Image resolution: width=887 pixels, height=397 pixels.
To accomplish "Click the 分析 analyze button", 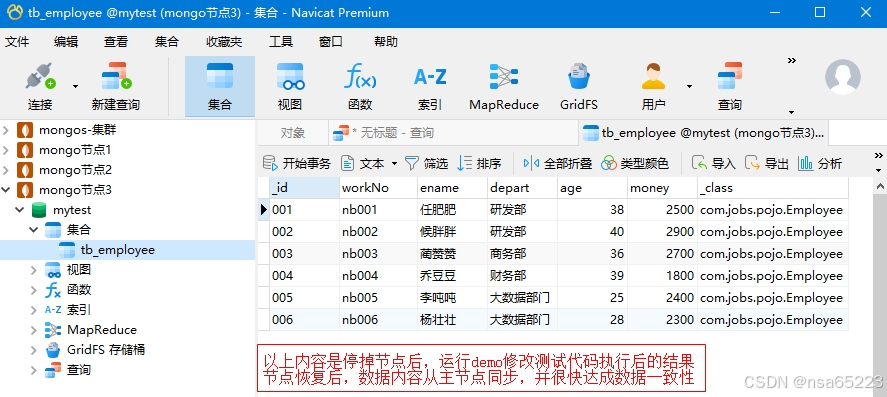I will pos(820,163).
